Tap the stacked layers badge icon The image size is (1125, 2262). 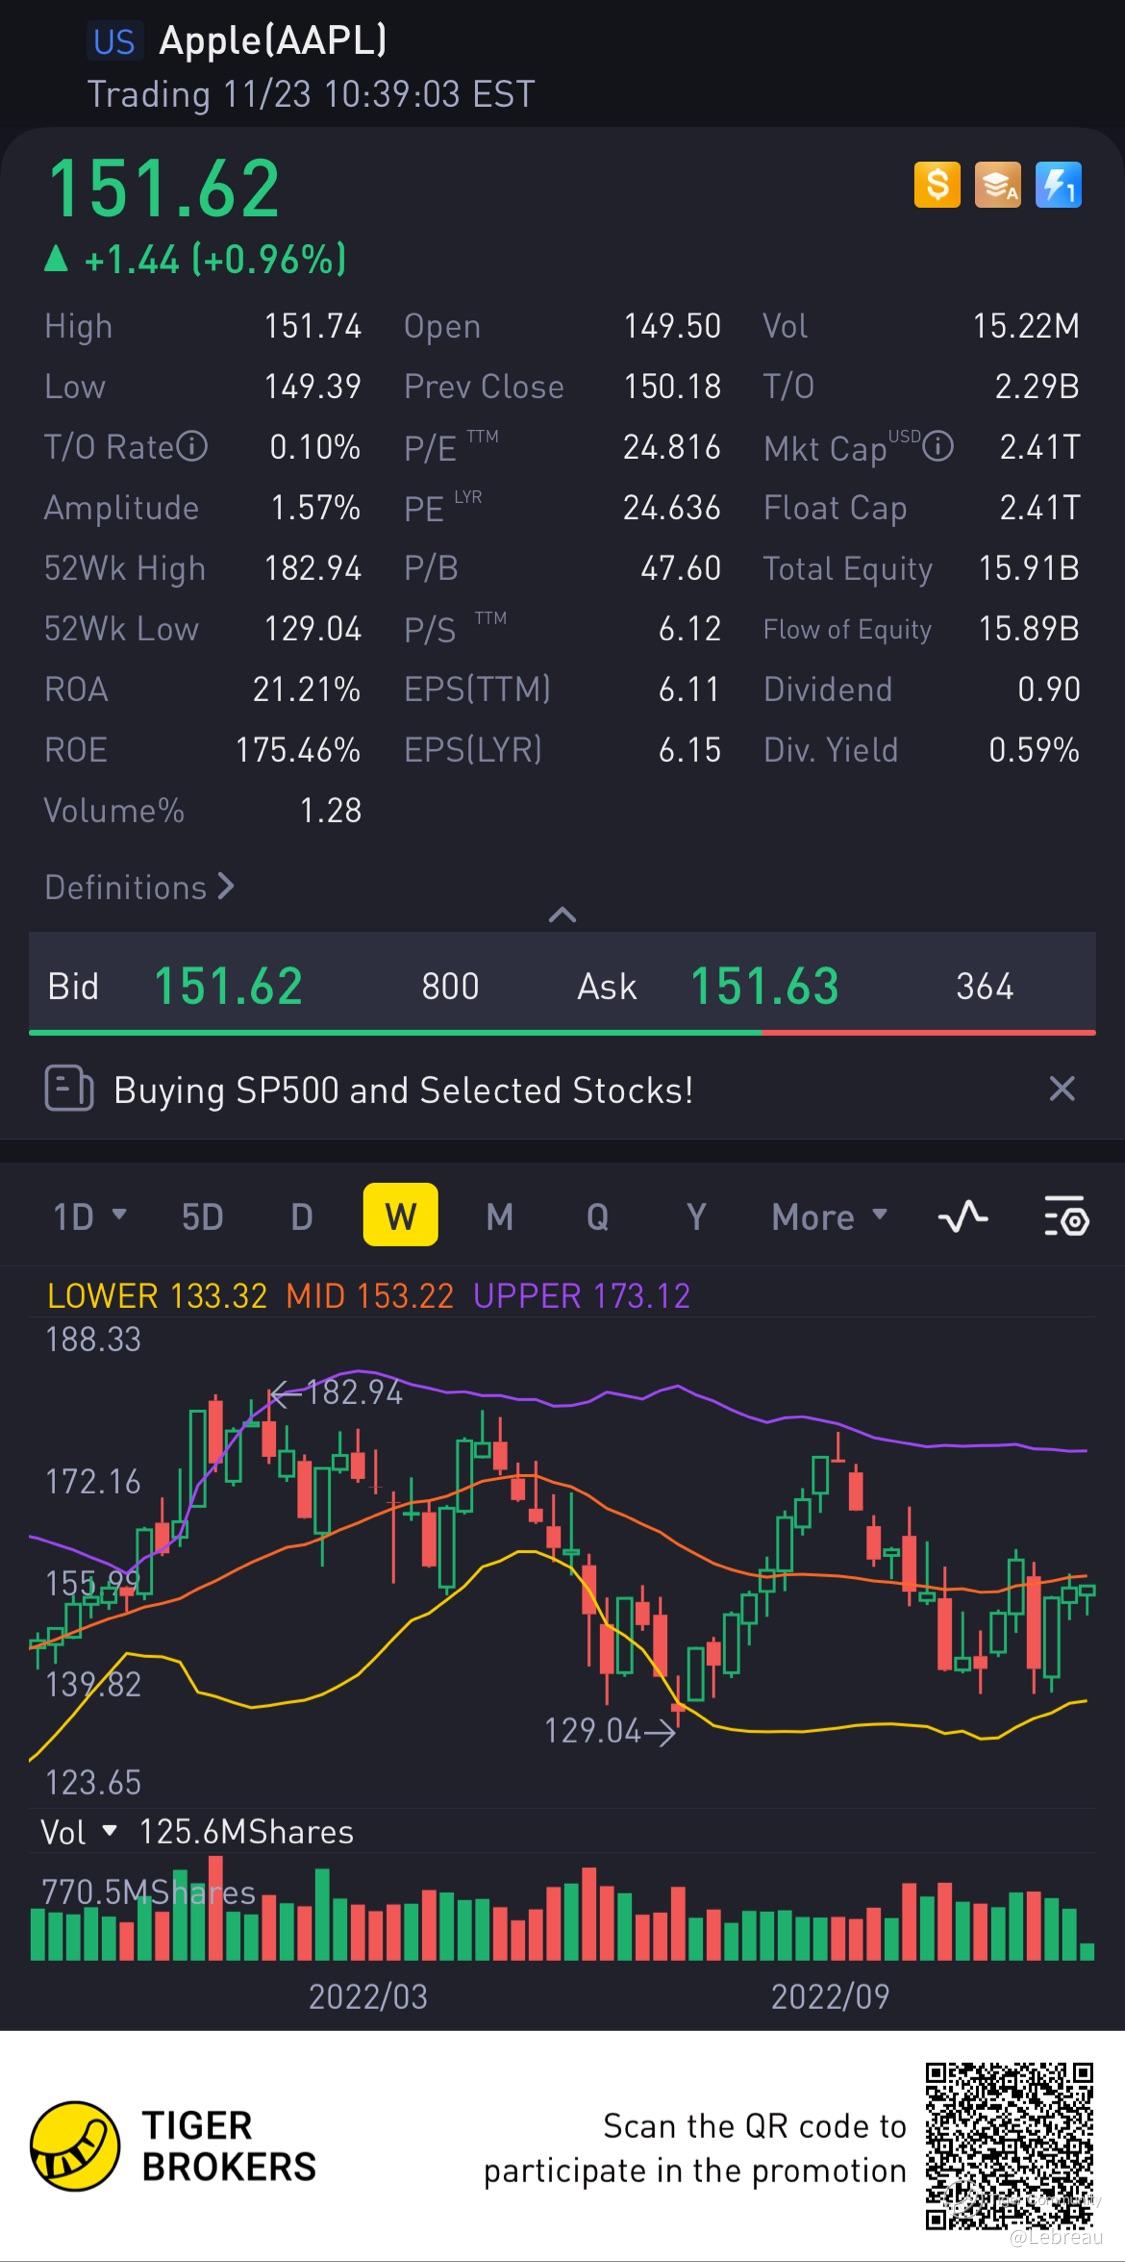[x=998, y=185]
